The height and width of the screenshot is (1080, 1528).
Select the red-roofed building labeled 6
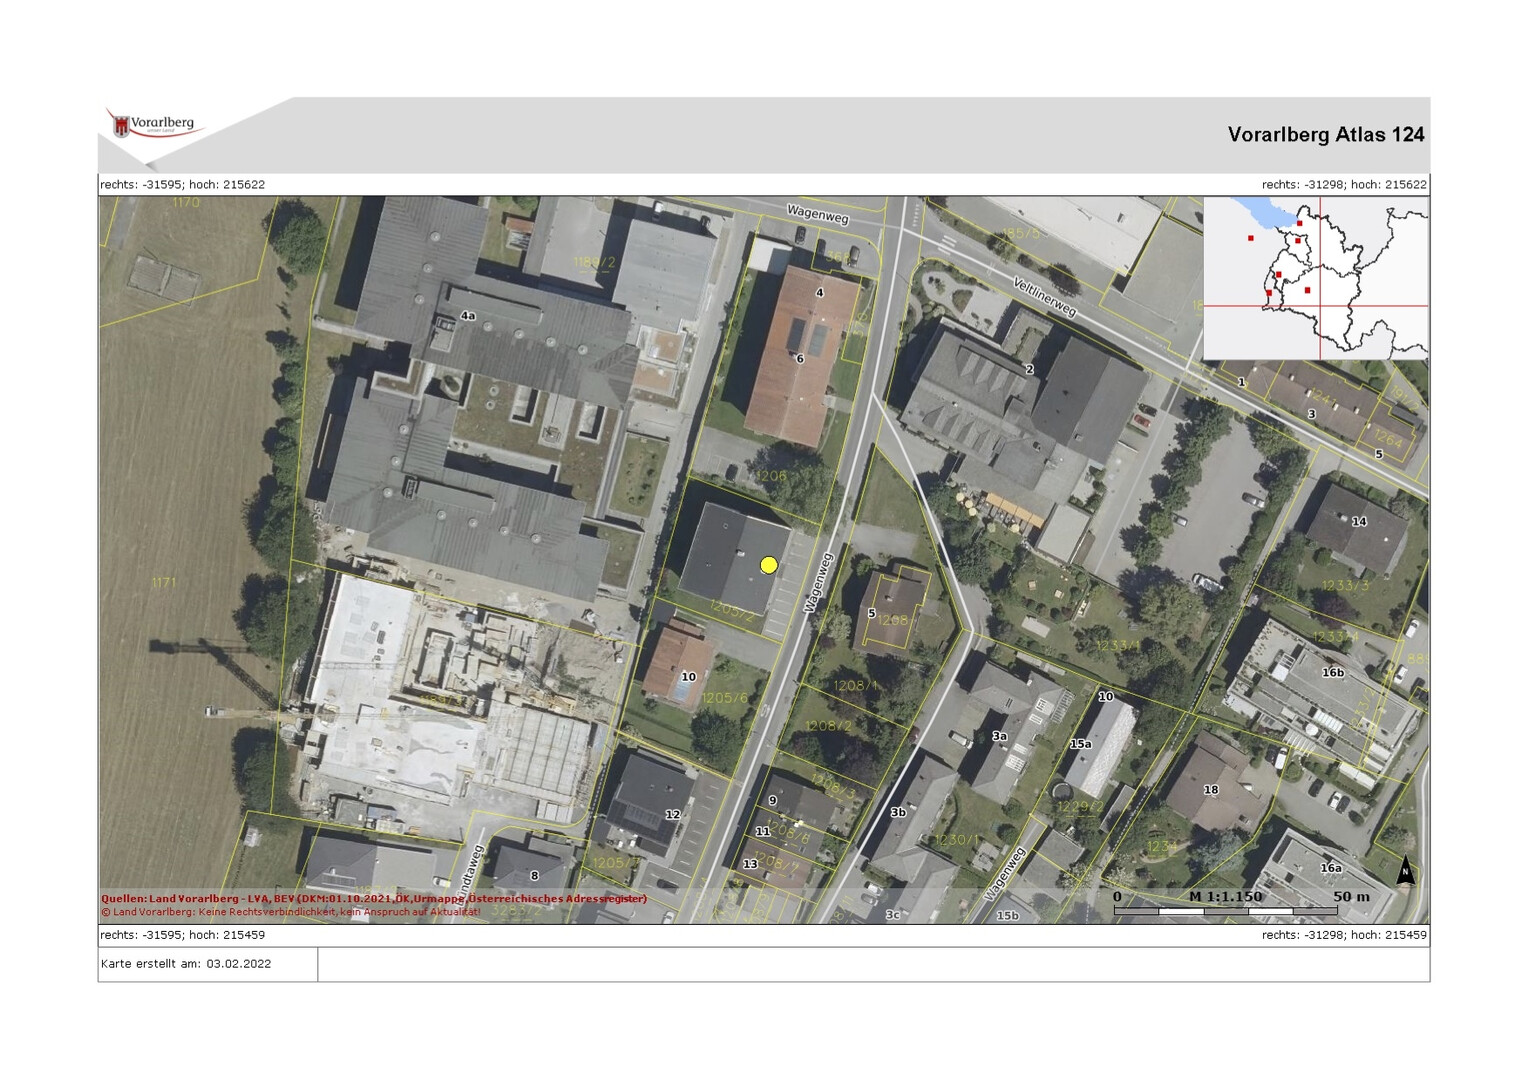pyautogui.click(x=799, y=358)
